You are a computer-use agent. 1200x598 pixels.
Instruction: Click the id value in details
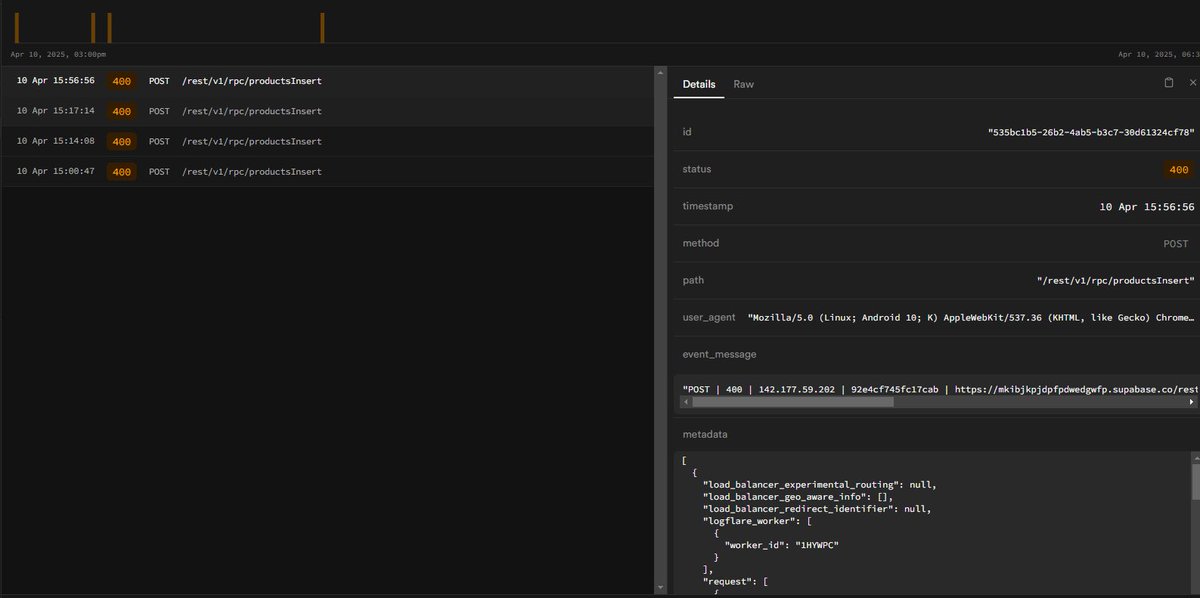tap(1091, 132)
